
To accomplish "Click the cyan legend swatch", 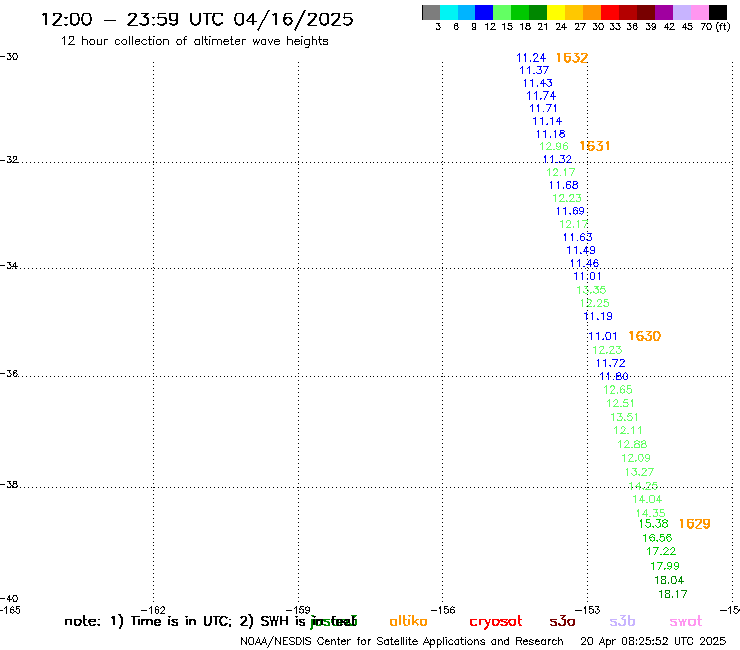I will pyautogui.click(x=449, y=12).
